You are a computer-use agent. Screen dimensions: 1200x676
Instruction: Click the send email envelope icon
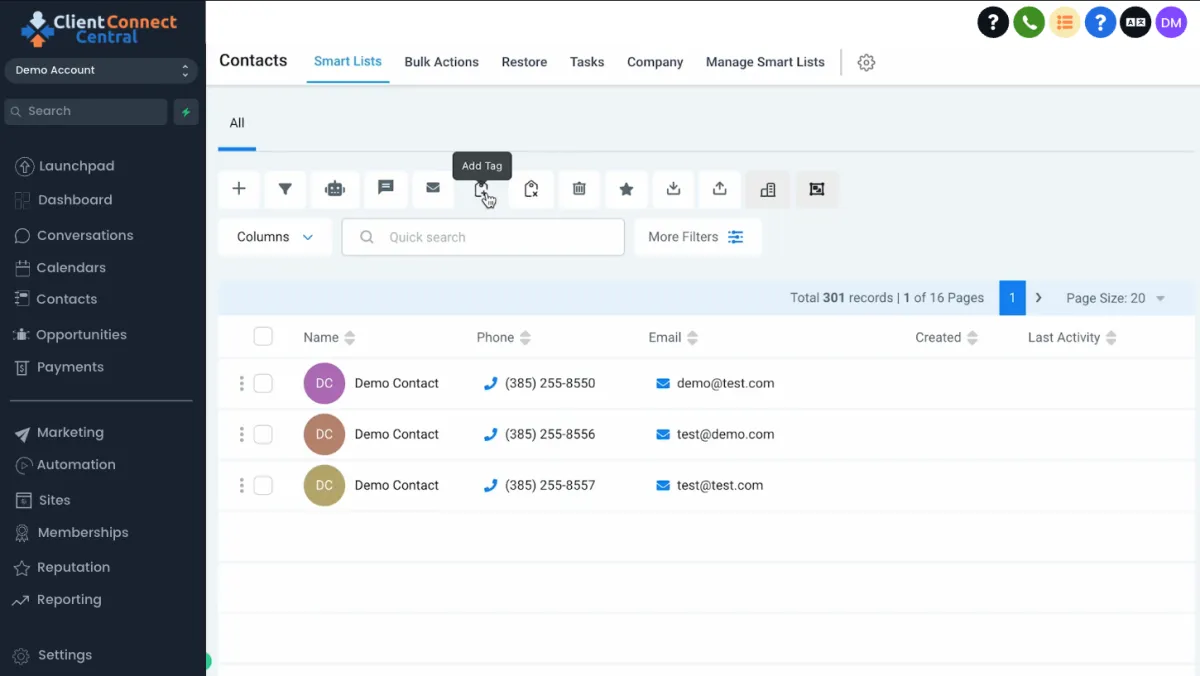coord(433,188)
